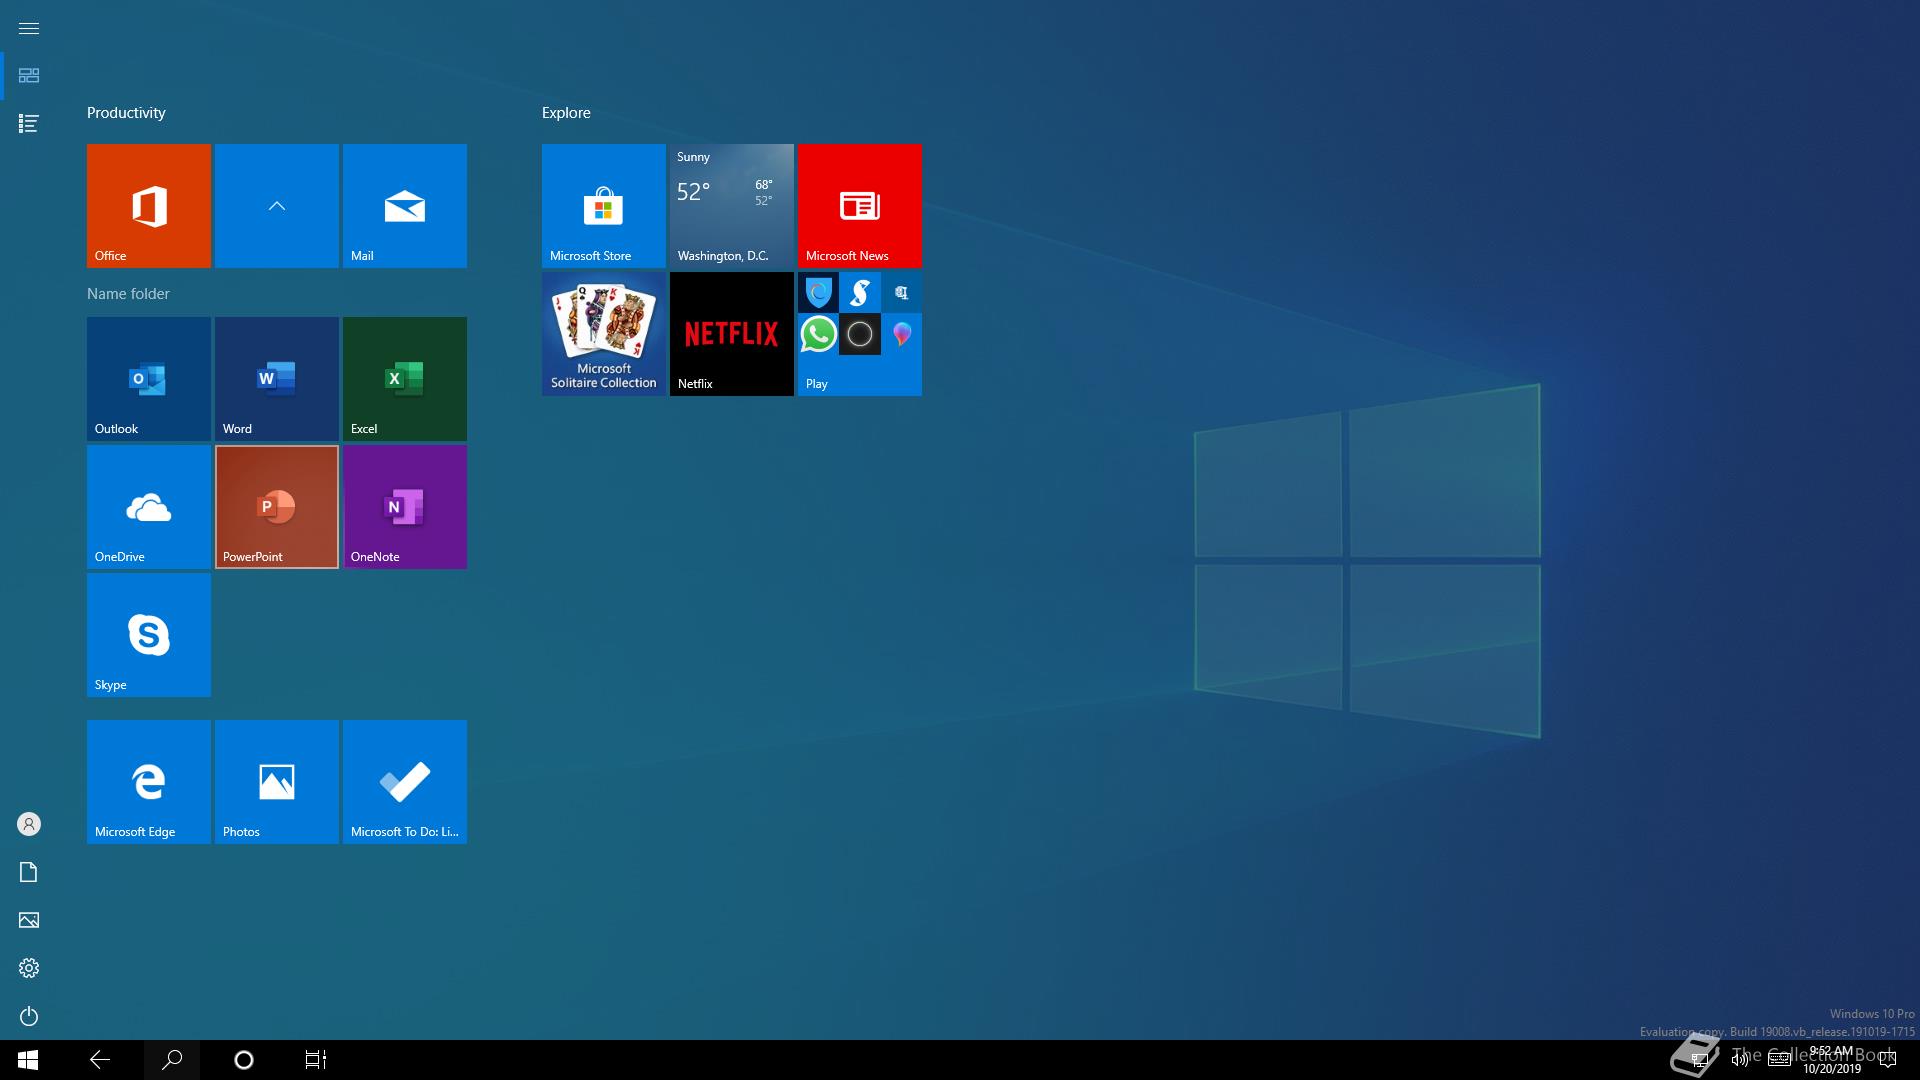Open the Documents folder shortcut
The height and width of the screenshot is (1080, 1920).
pos(29,872)
